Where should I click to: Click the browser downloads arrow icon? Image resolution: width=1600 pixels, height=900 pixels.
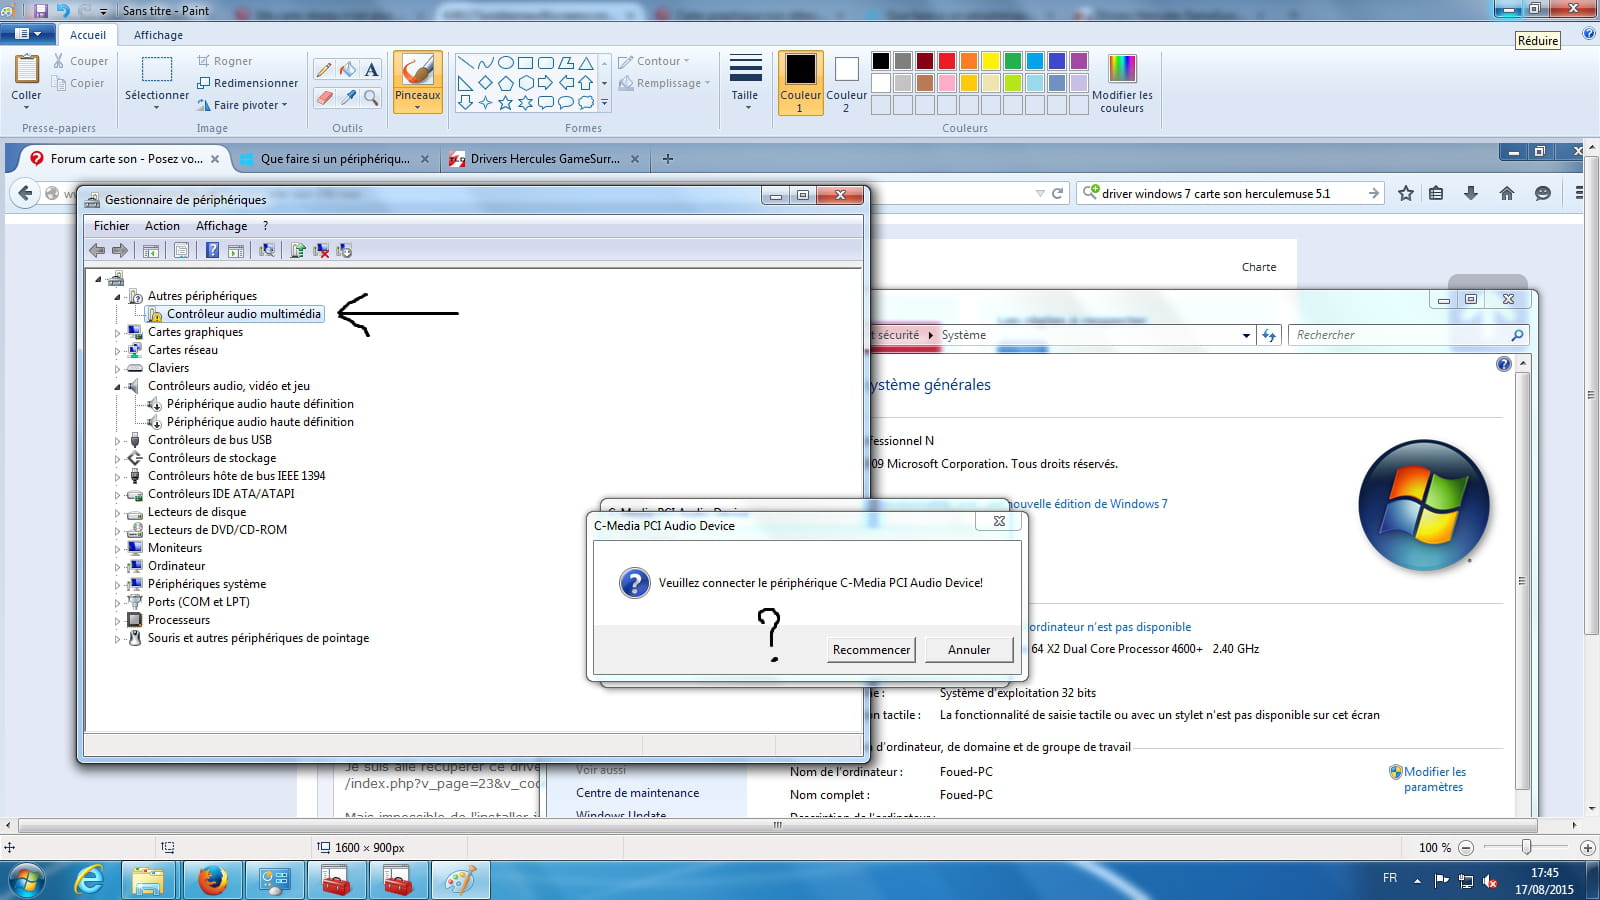click(1471, 193)
